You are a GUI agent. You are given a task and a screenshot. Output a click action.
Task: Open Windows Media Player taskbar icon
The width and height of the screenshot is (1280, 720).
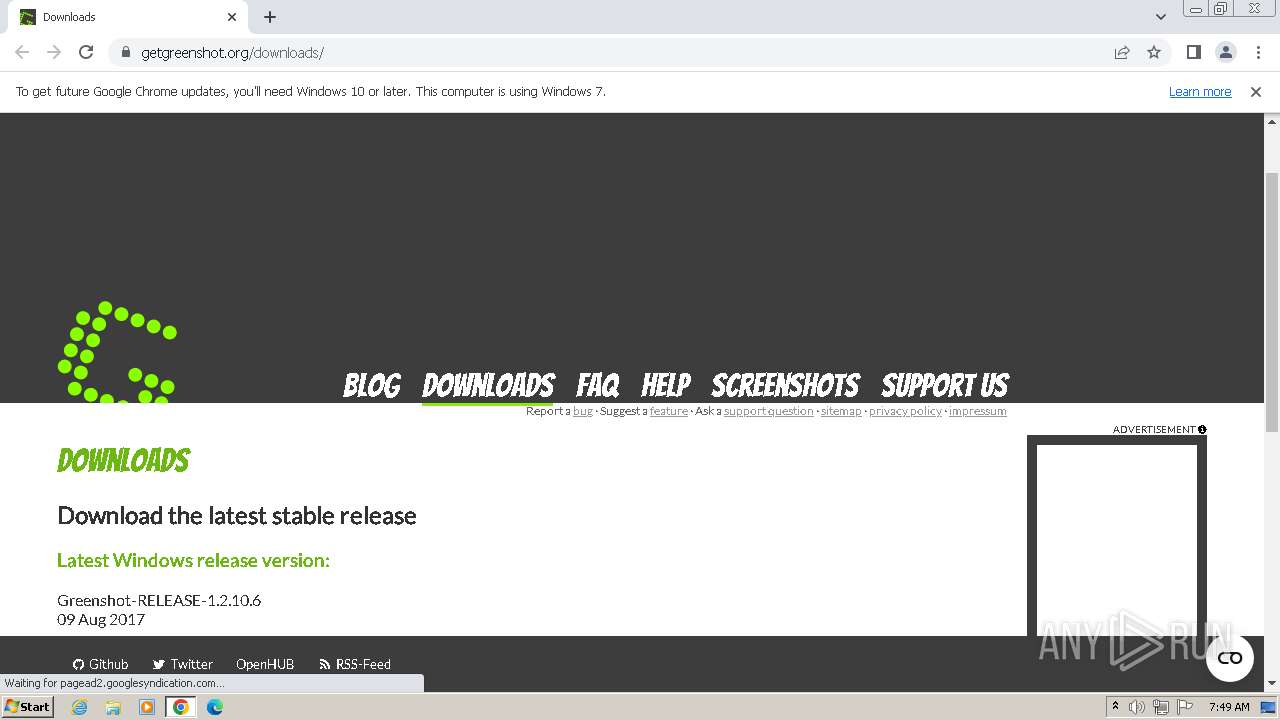coord(147,707)
